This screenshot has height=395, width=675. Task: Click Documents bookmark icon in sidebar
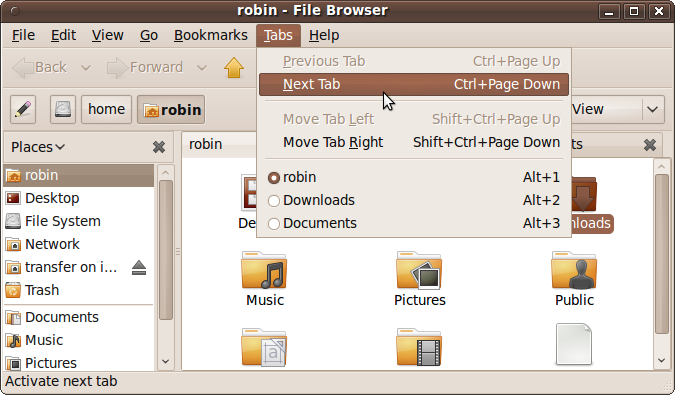13,318
